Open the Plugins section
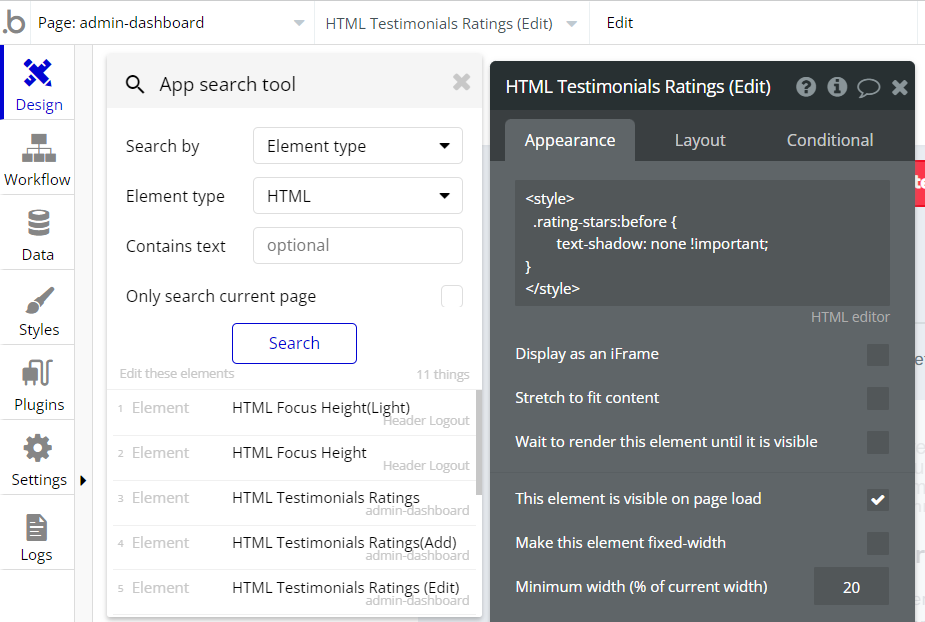 click(x=38, y=384)
